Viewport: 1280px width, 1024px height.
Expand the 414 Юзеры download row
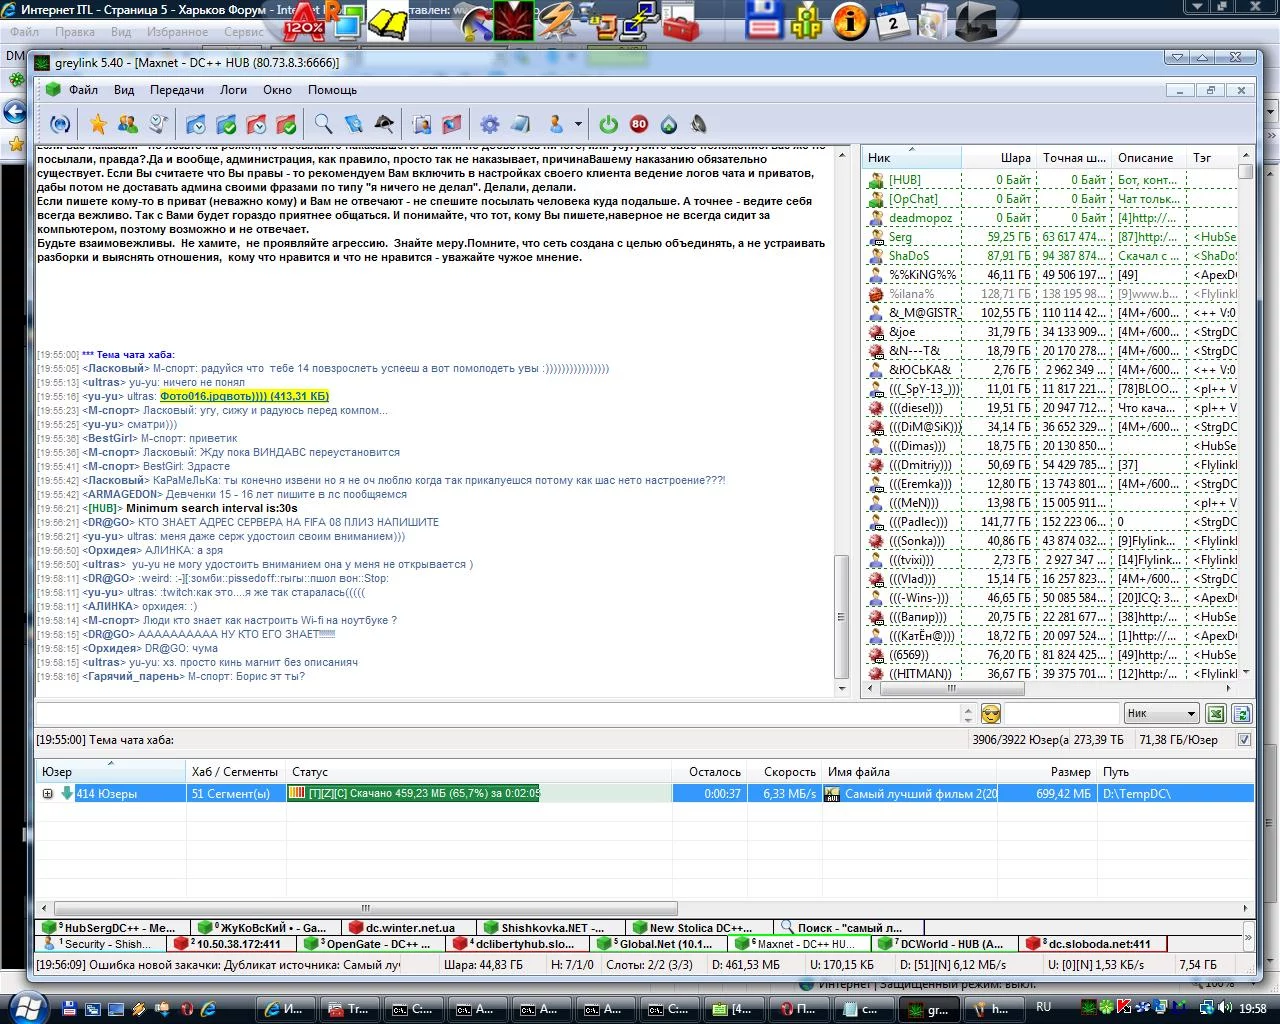[x=47, y=793]
